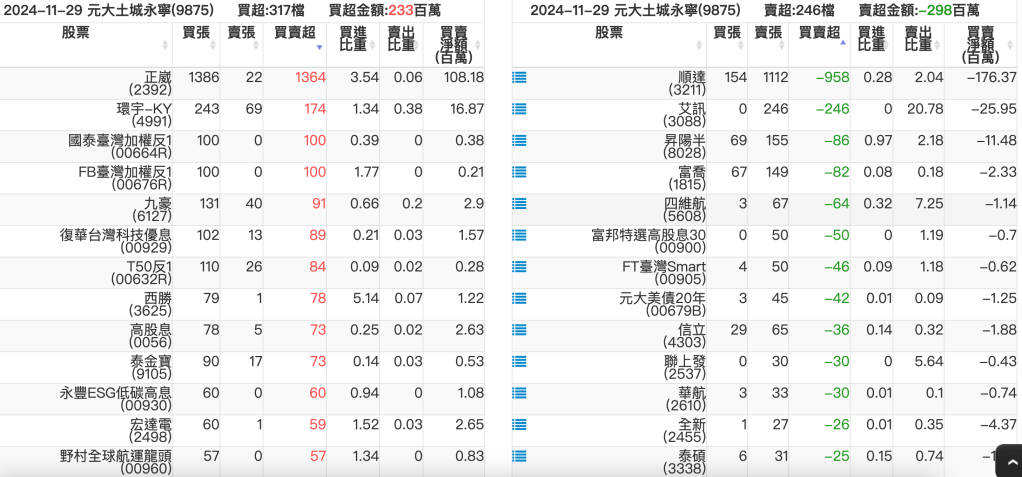Open the list icon for 四維航 (5608)
Viewport: 1022px width, 477px height.
(x=519, y=203)
